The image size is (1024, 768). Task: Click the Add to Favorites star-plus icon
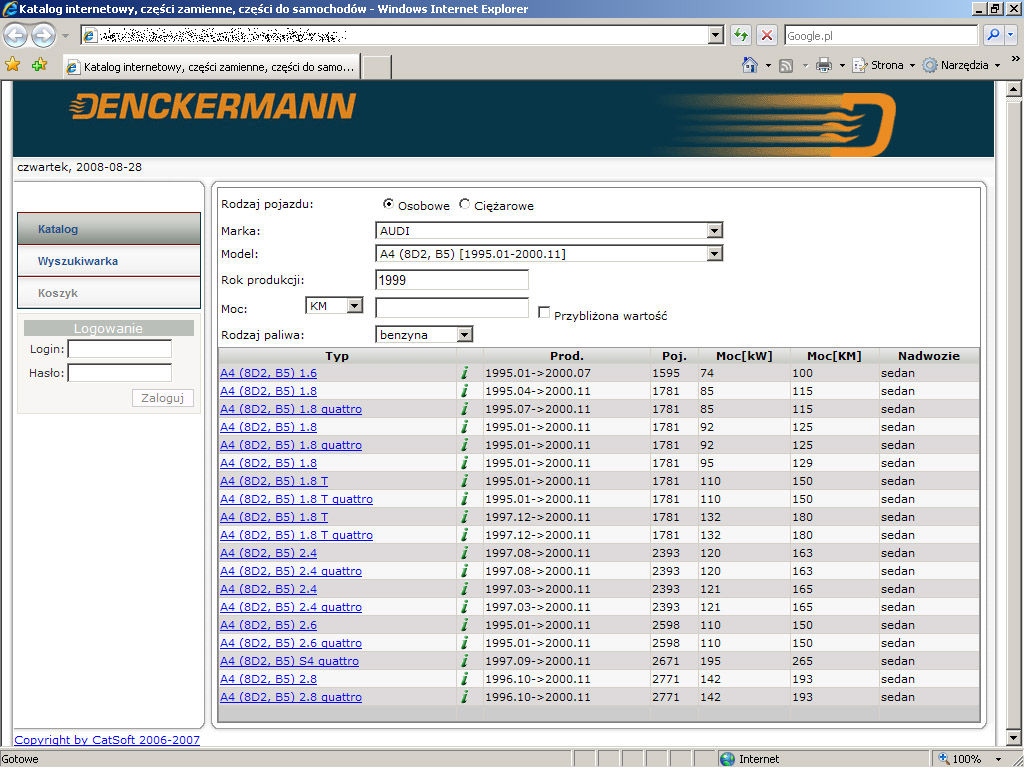(39, 65)
